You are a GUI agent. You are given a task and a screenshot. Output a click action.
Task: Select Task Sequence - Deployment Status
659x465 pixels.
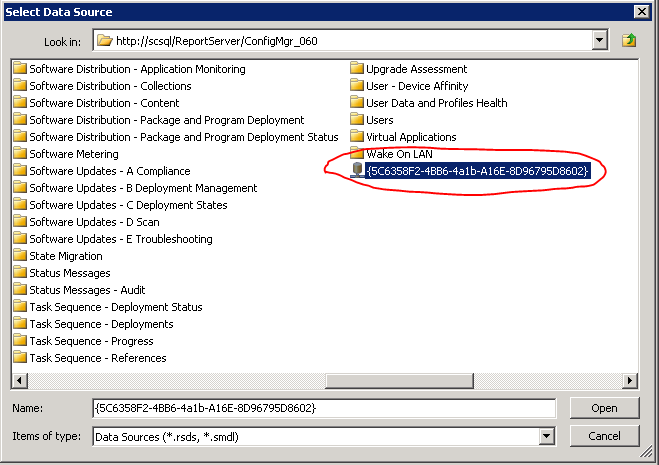tap(116, 307)
